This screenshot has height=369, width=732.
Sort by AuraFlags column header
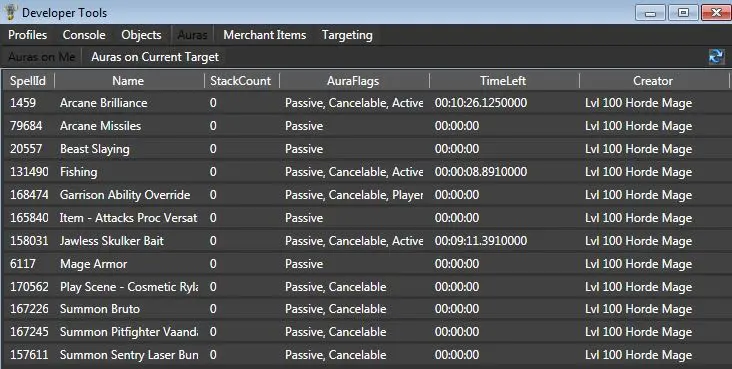point(353,81)
